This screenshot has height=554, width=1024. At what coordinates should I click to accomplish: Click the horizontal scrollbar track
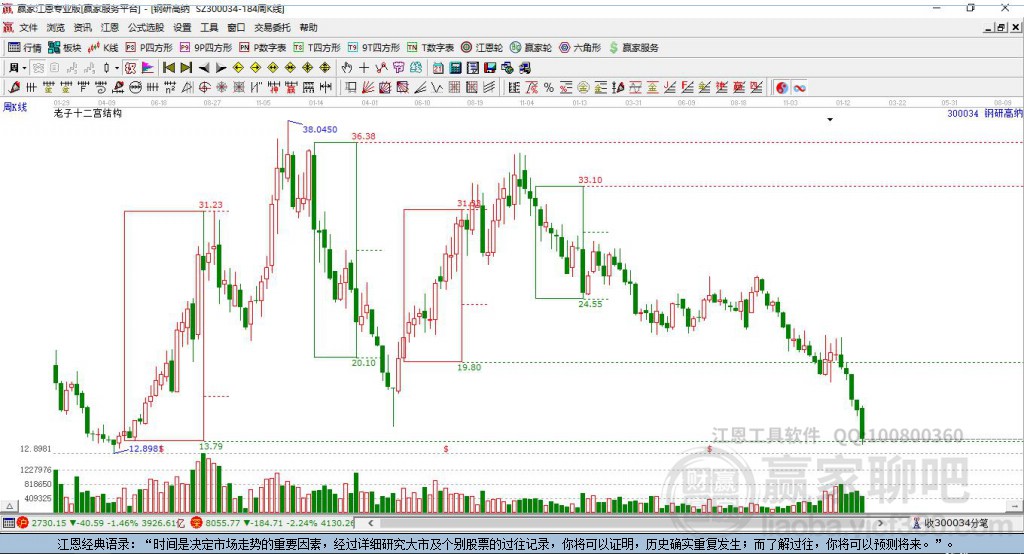(x=624, y=523)
